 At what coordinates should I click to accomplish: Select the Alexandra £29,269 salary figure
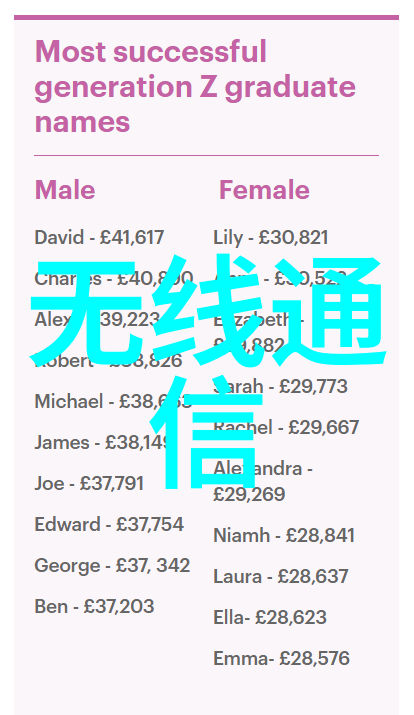point(249,494)
